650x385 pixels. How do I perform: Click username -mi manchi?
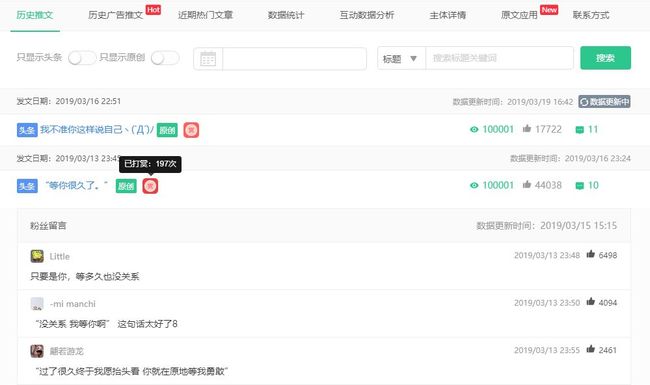tap(73, 304)
